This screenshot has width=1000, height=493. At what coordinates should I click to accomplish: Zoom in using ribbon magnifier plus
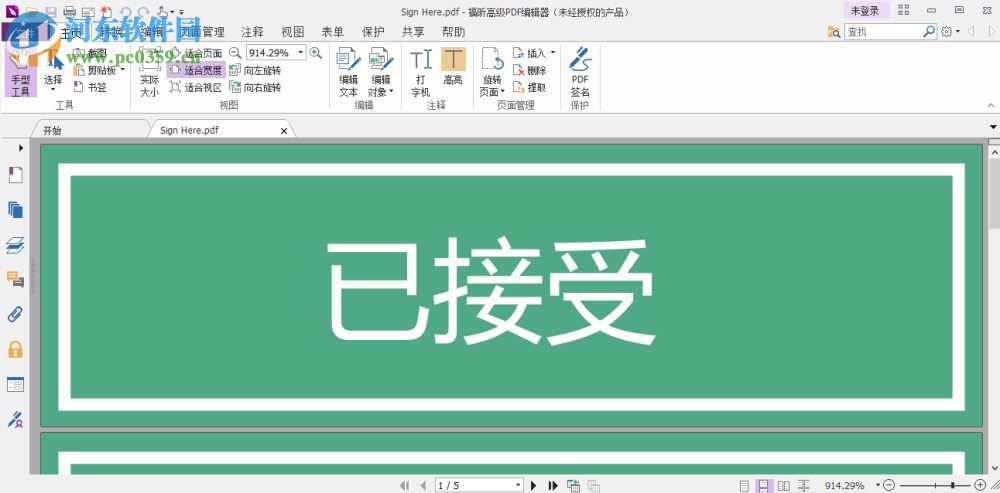(x=316, y=53)
